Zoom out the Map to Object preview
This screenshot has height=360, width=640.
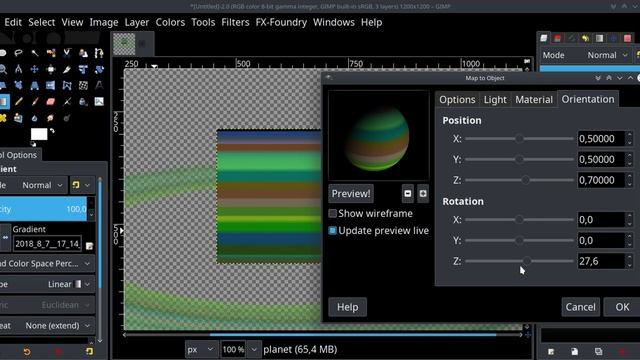pyautogui.click(x=407, y=193)
